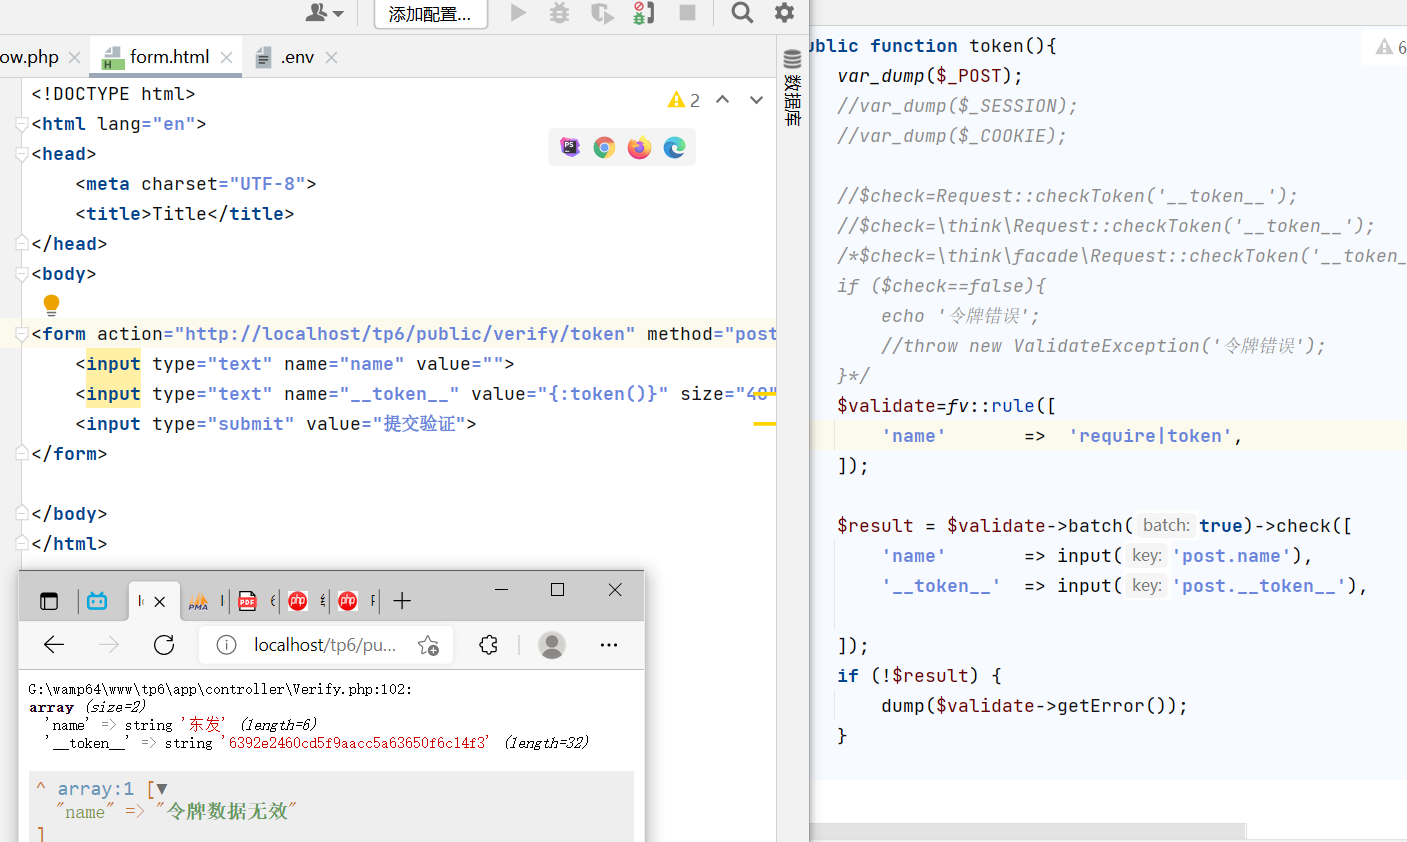Click the Debug bug icon in toolbar
Screen dimensions: 1407x842
pos(559,13)
